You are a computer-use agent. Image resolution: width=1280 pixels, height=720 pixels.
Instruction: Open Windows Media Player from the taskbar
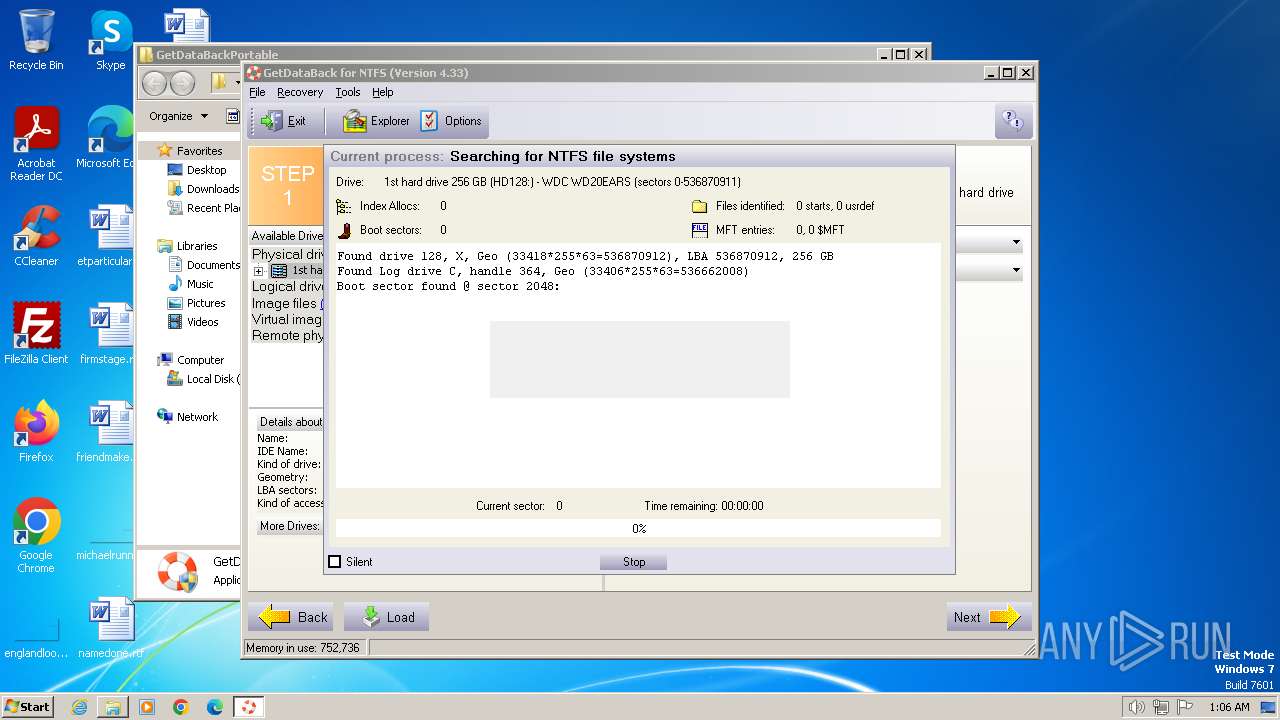click(147, 707)
